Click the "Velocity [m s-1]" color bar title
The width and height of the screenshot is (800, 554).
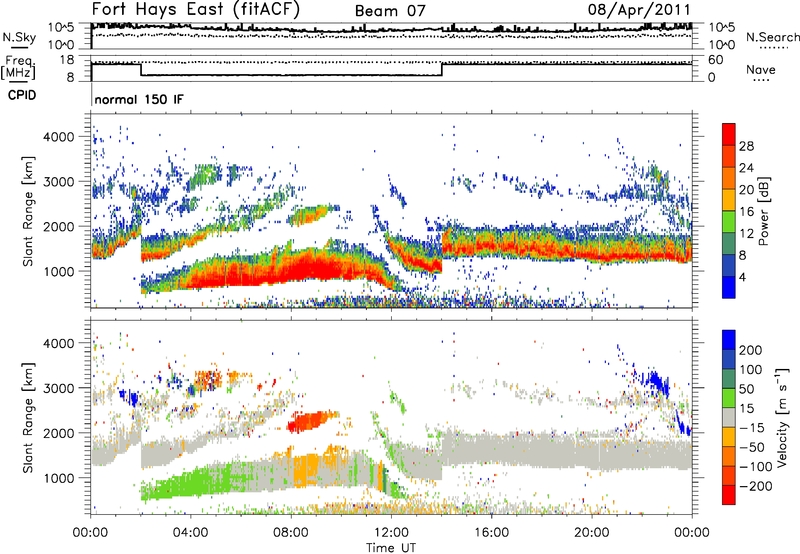pos(782,418)
